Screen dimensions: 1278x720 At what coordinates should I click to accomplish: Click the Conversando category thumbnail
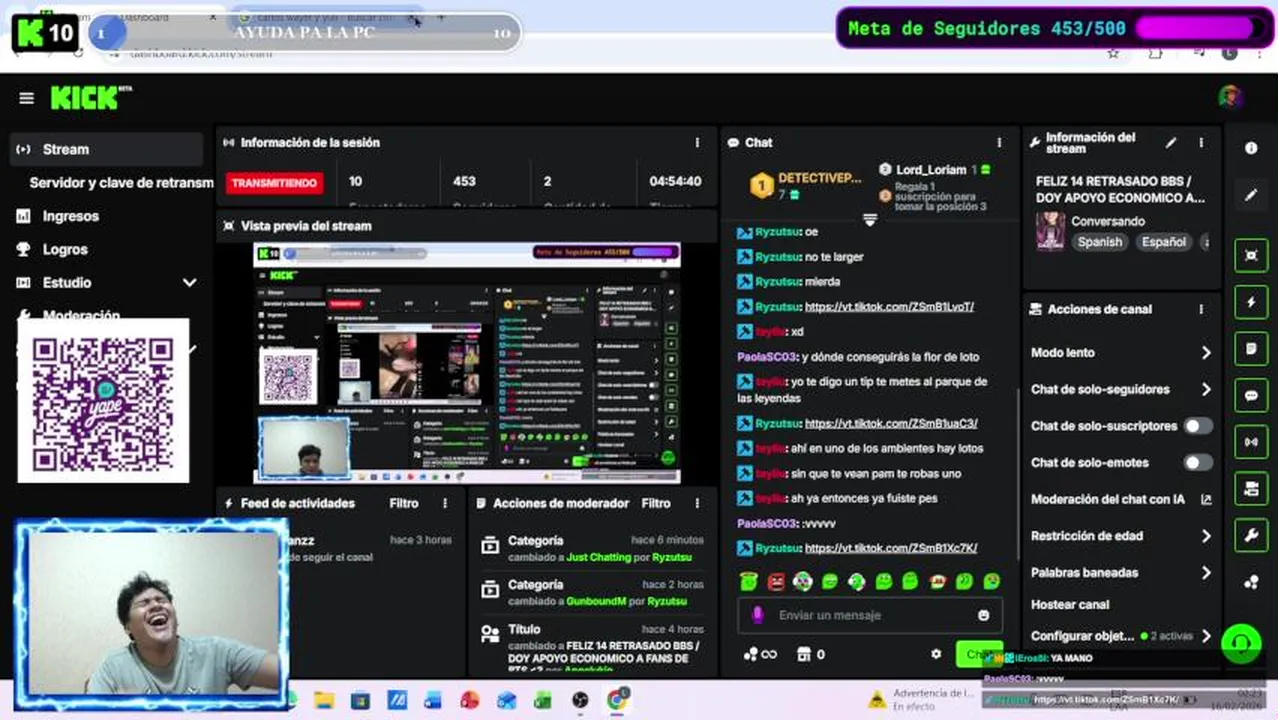tap(1049, 231)
